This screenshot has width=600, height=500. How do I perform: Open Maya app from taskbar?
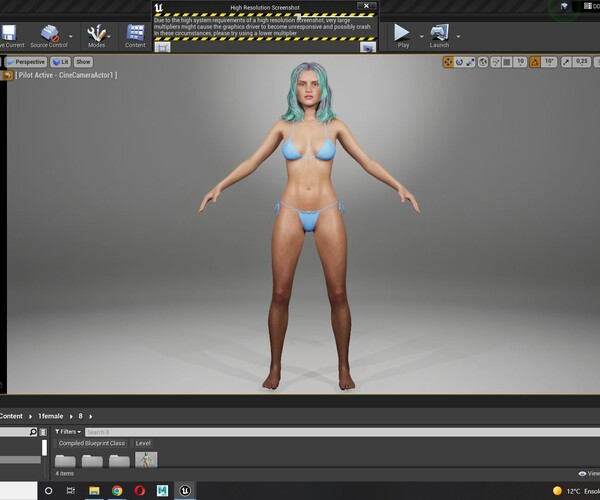point(162,490)
